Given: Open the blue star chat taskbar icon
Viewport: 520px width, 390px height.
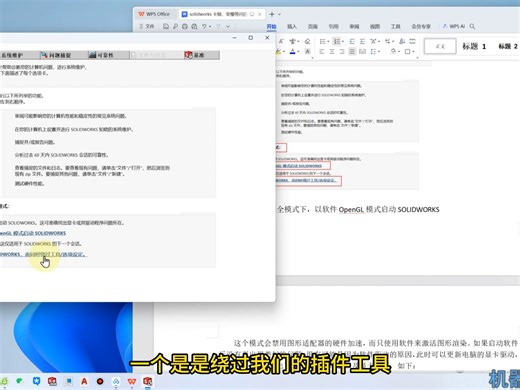Looking at the screenshot, I should click(x=36, y=381).
